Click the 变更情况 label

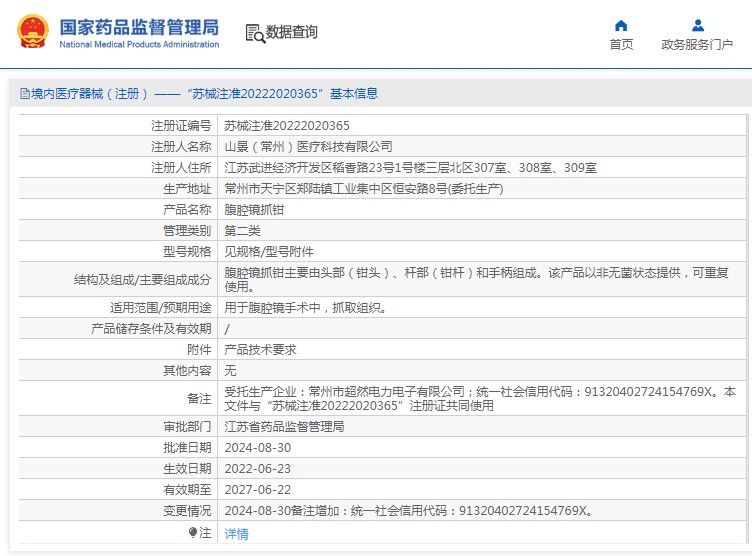[x=187, y=511]
